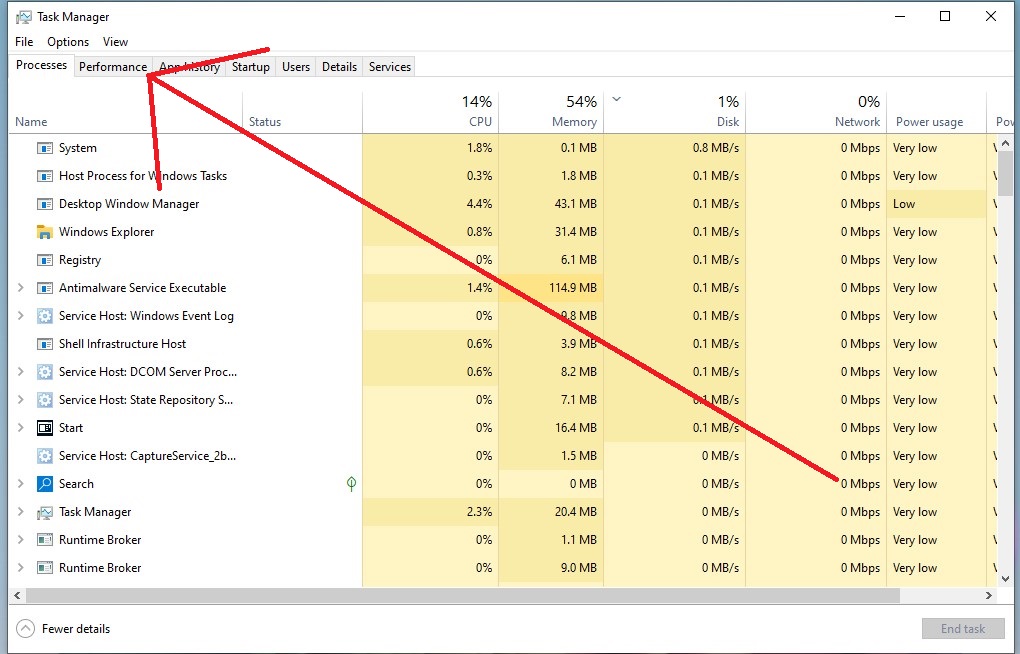Viewport: 1020px width, 654px height.
Task: Expand the Runtime Broker row with 1.1 MB
Action: click(20, 539)
